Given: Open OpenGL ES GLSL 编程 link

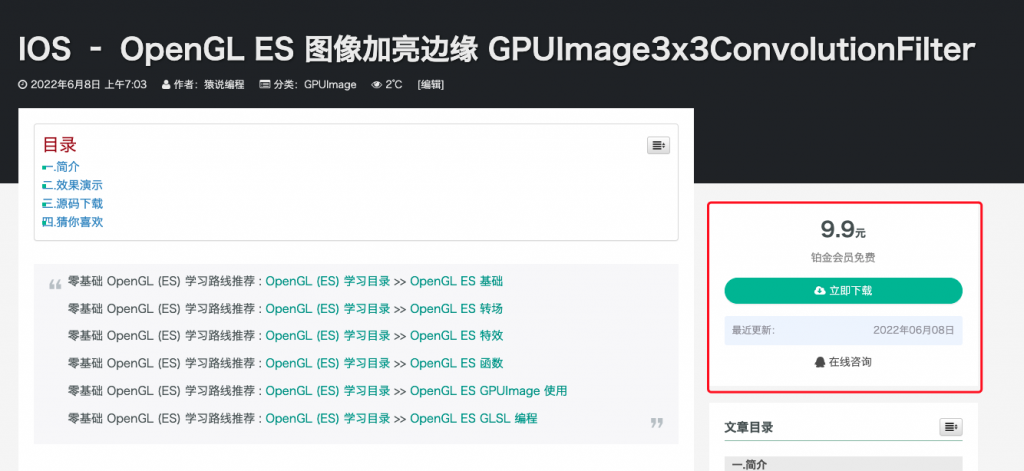Looking at the screenshot, I should (x=473, y=418).
